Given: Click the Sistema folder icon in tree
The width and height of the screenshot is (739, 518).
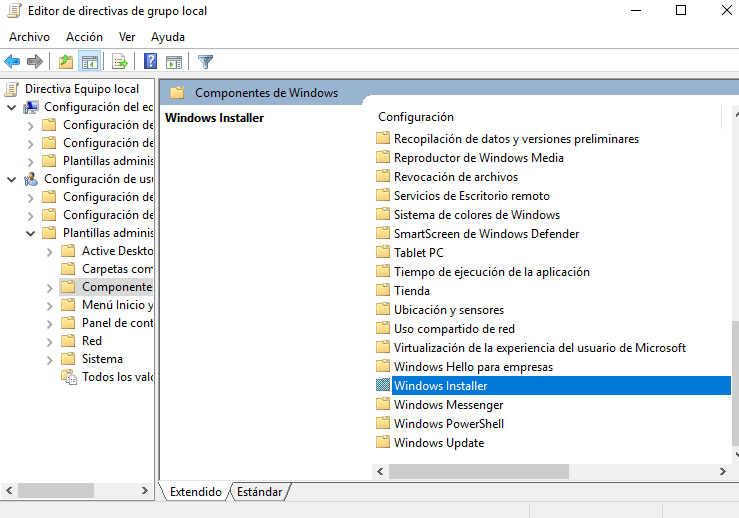Looking at the screenshot, I should [x=68, y=359].
